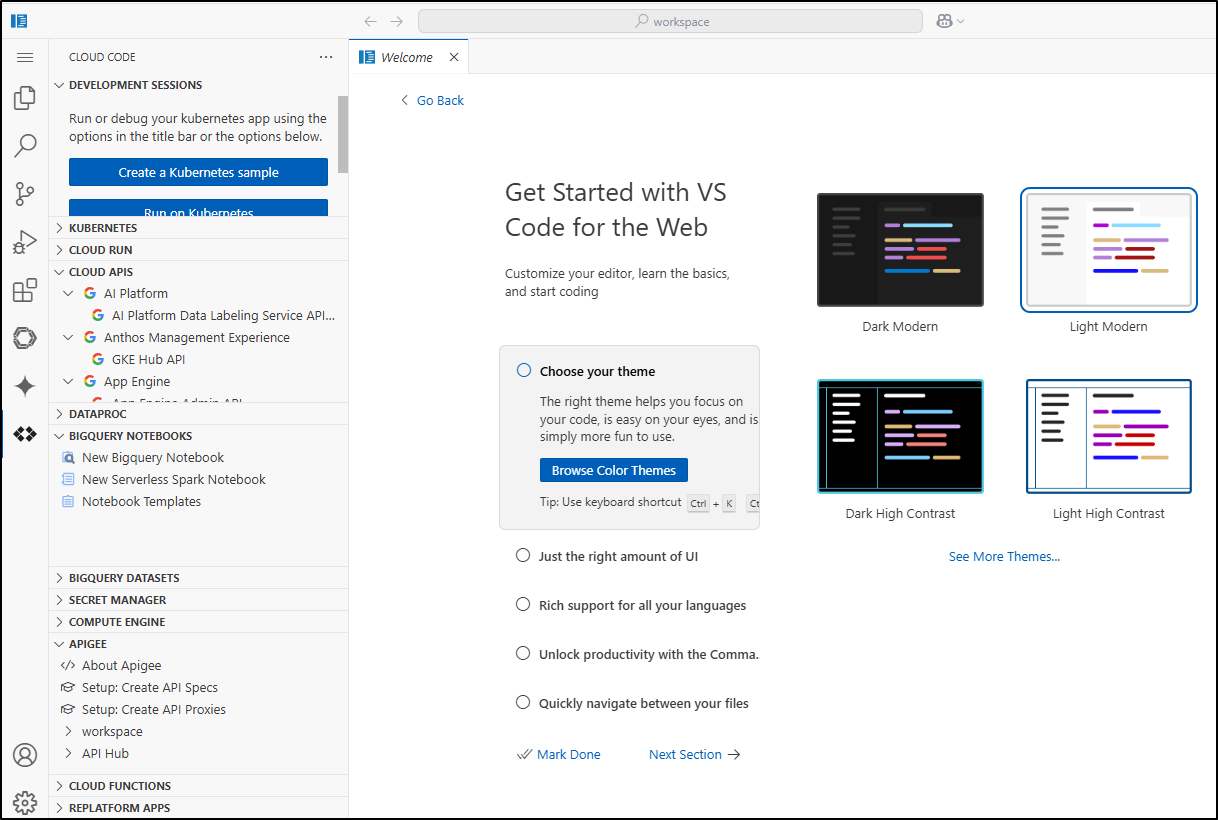This screenshot has height=820, width=1218.
Task: Click Create a Kubernetes sample button
Action: click(x=198, y=172)
